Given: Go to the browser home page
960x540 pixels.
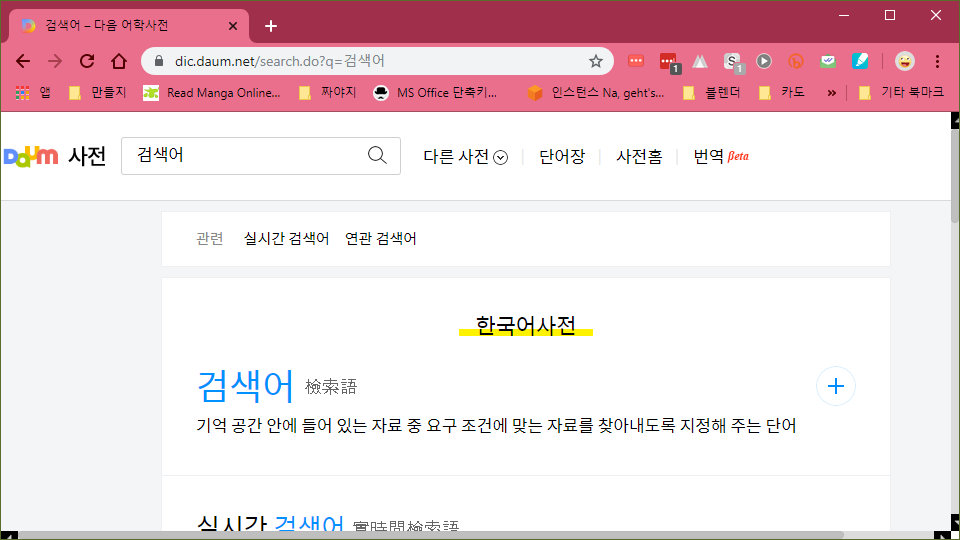Looking at the screenshot, I should point(119,61).
